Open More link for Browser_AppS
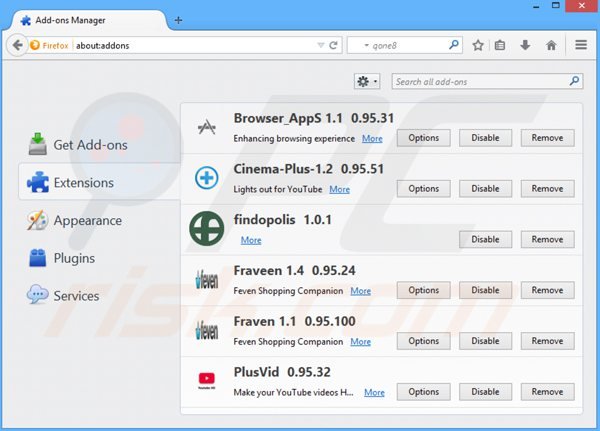The image size is (600, 431). tap(372, 139)
